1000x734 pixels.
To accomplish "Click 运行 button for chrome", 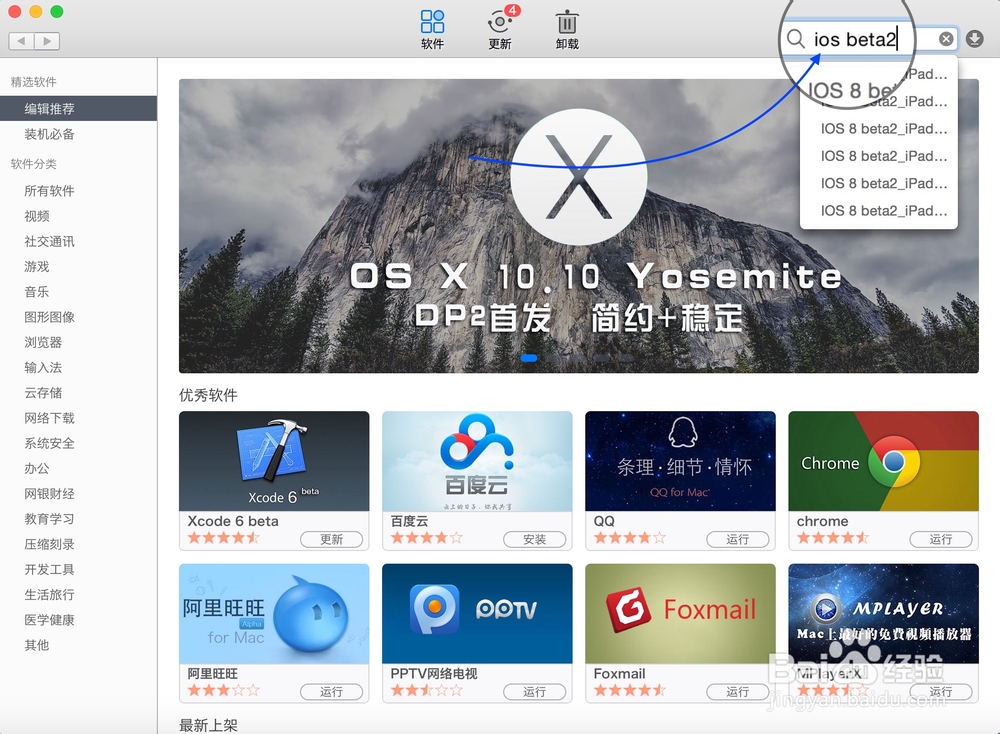I will coord(941,539).
